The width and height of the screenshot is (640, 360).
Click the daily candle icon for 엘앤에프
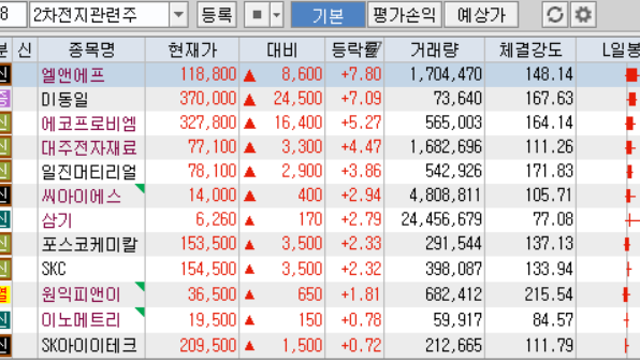coord(632,75)
